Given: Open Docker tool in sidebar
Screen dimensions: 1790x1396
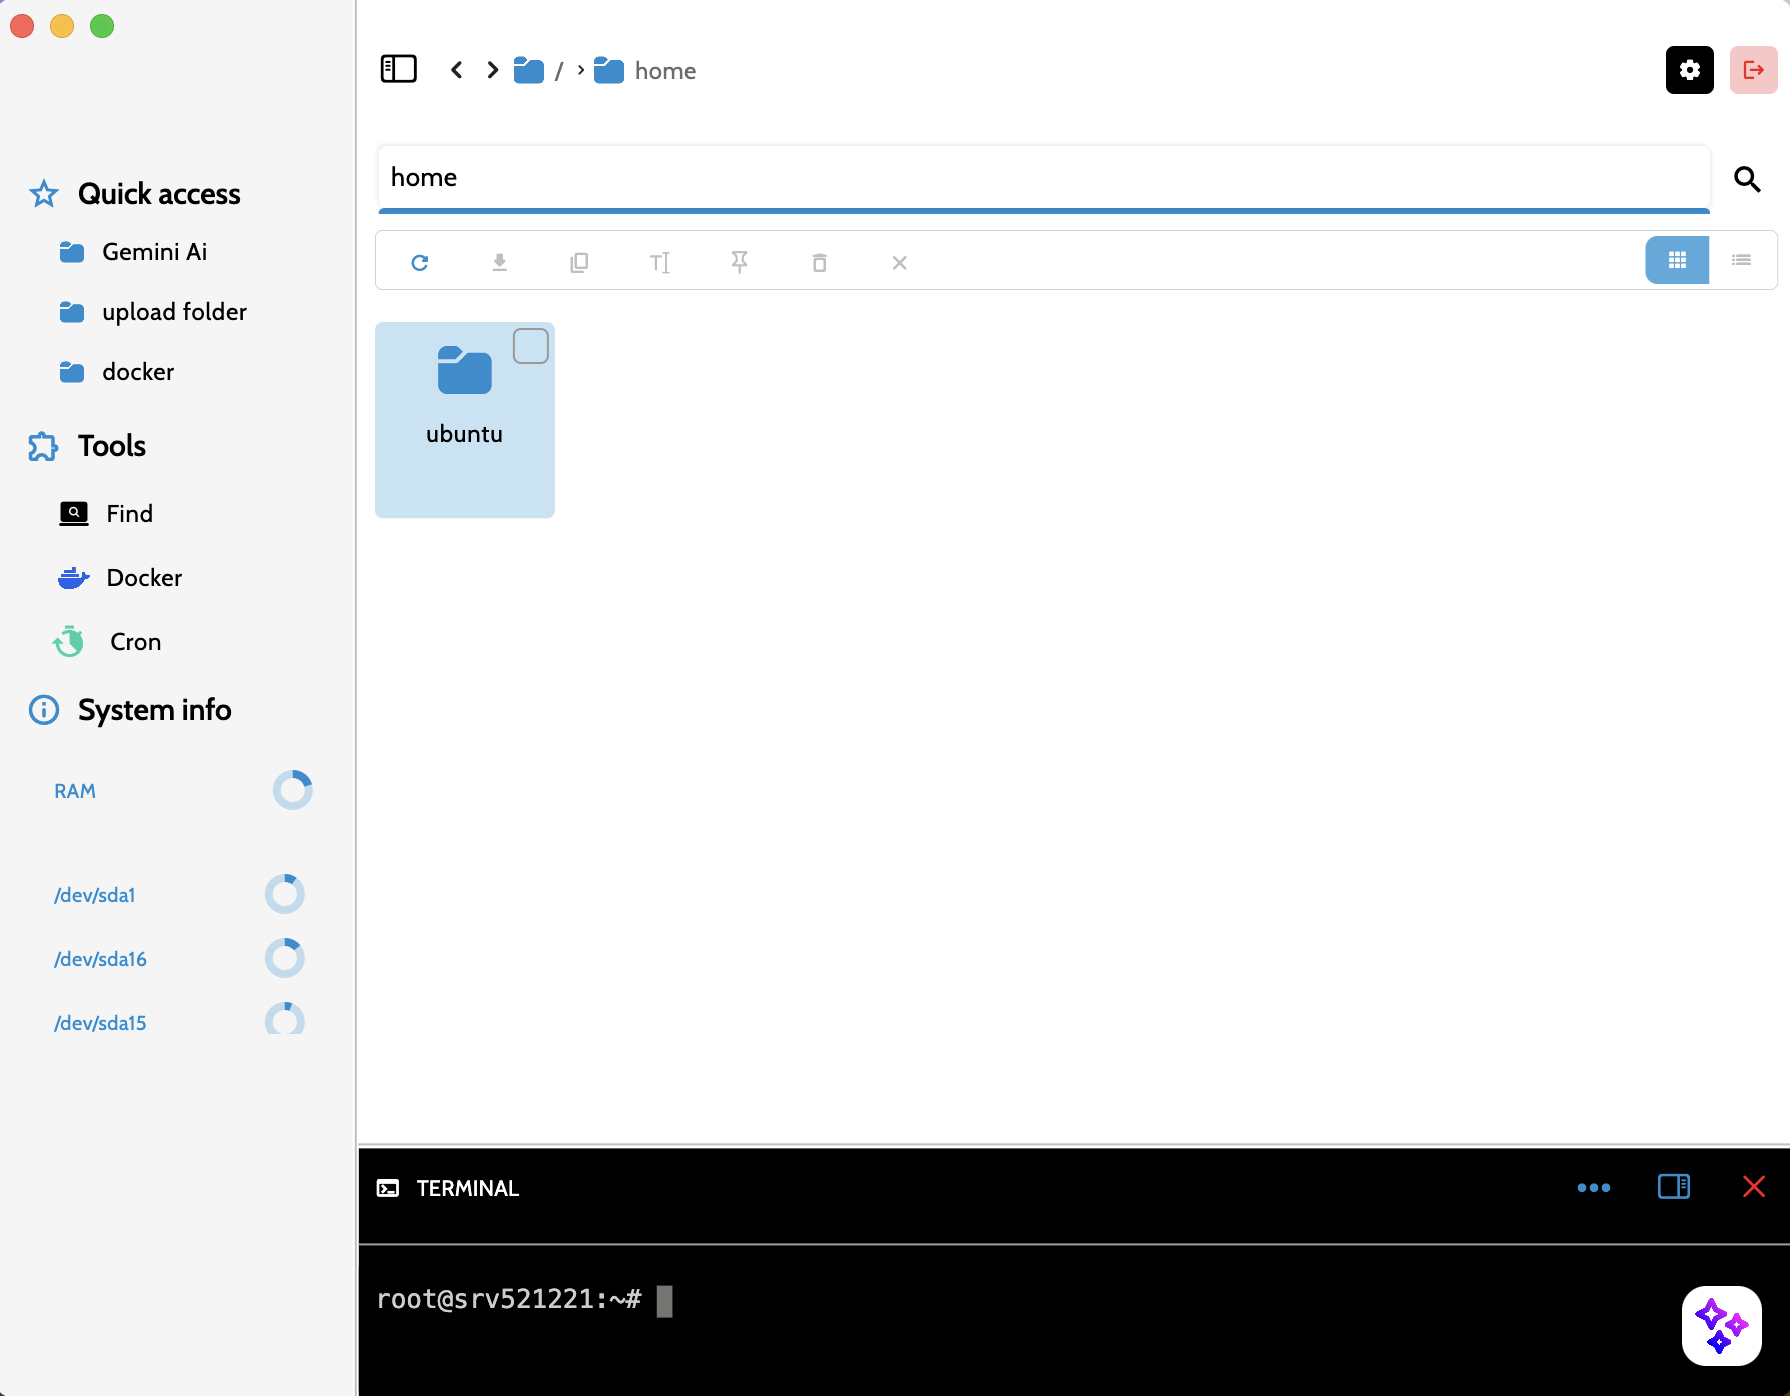Looking at the screenshot, I should coord(144,578).
